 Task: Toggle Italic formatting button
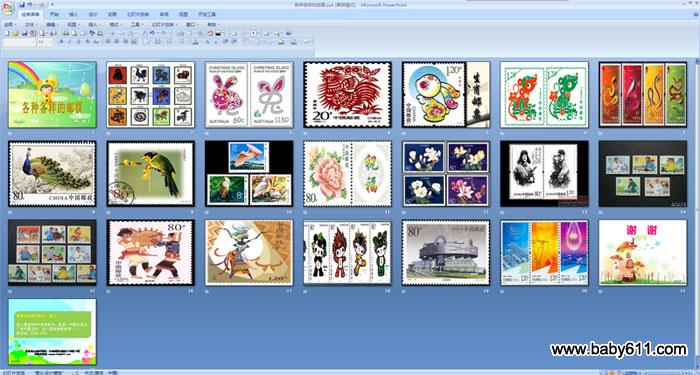(70, 42)
